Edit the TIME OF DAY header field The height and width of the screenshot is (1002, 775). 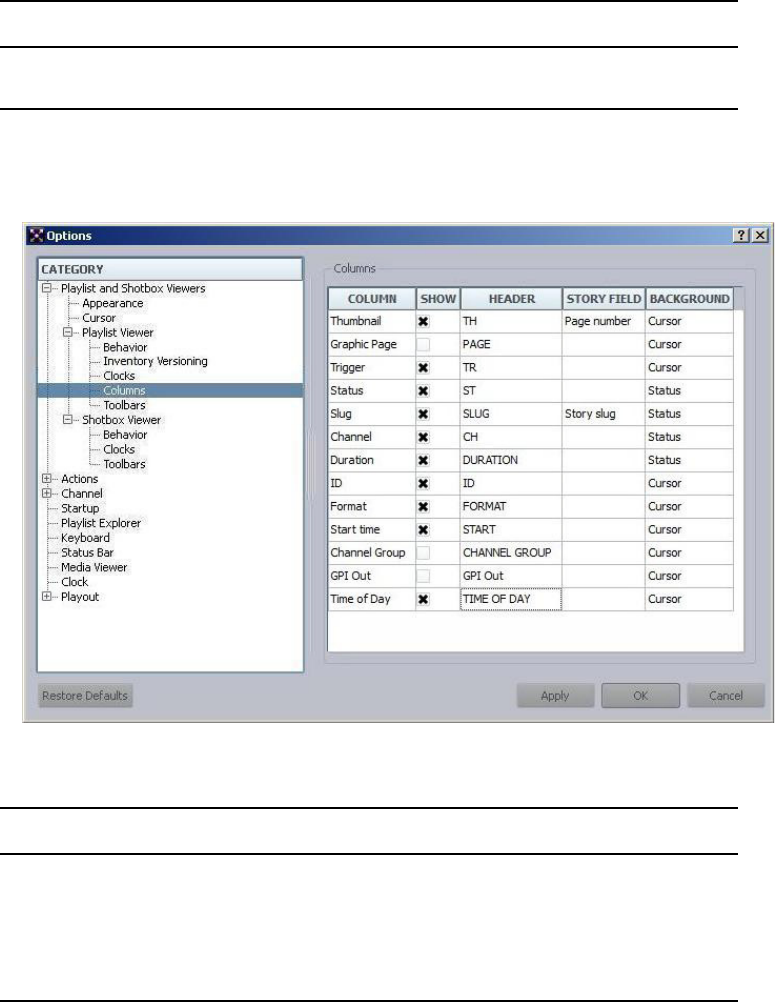(510, 599)
